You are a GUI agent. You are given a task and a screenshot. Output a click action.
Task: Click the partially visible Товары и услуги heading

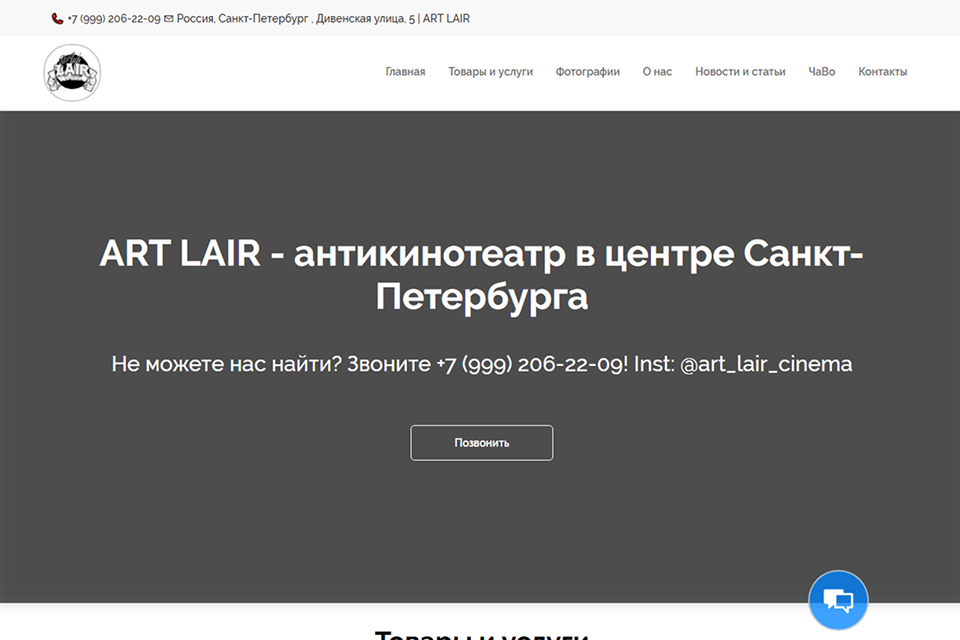tap(481, 634)
